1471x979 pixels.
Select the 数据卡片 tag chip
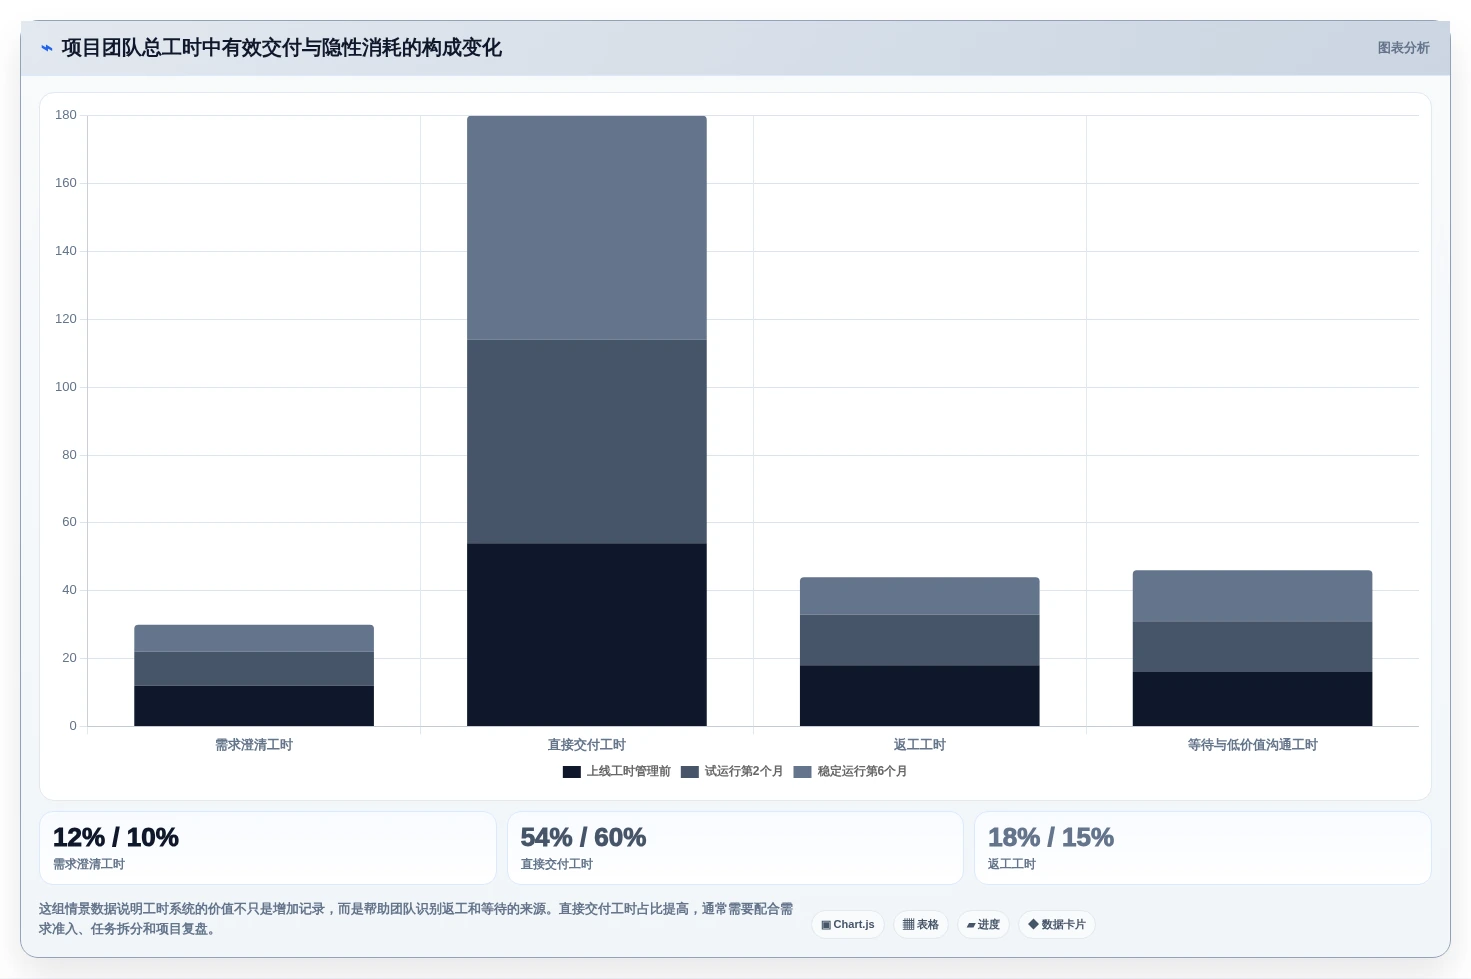(x=1057, y=925)
